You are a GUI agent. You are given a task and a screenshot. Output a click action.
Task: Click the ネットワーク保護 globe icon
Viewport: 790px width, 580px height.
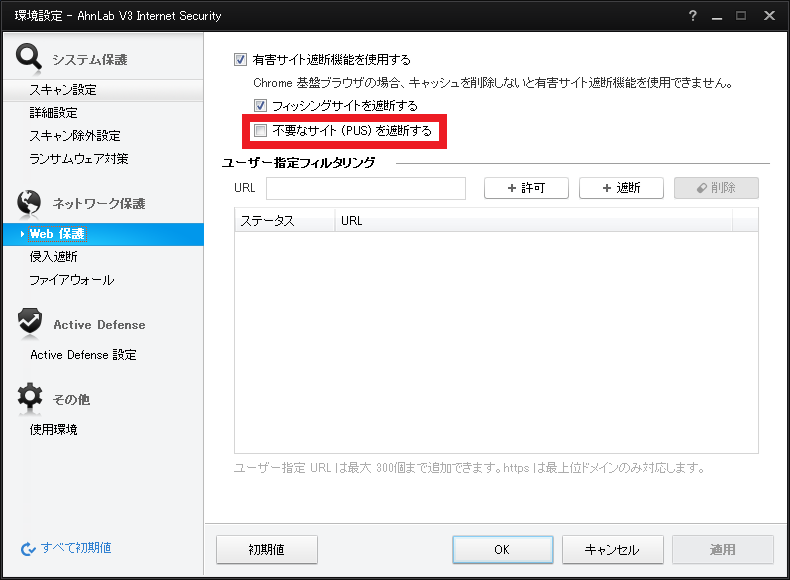click(x=29, y=203)
